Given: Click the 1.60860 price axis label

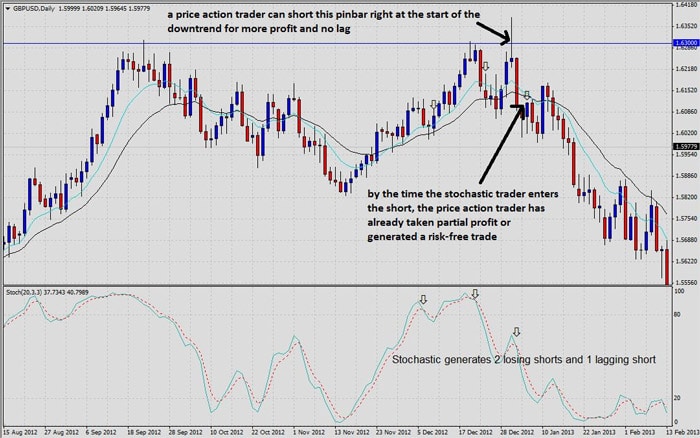Looking at the screenshot, I should click(687, 111).
